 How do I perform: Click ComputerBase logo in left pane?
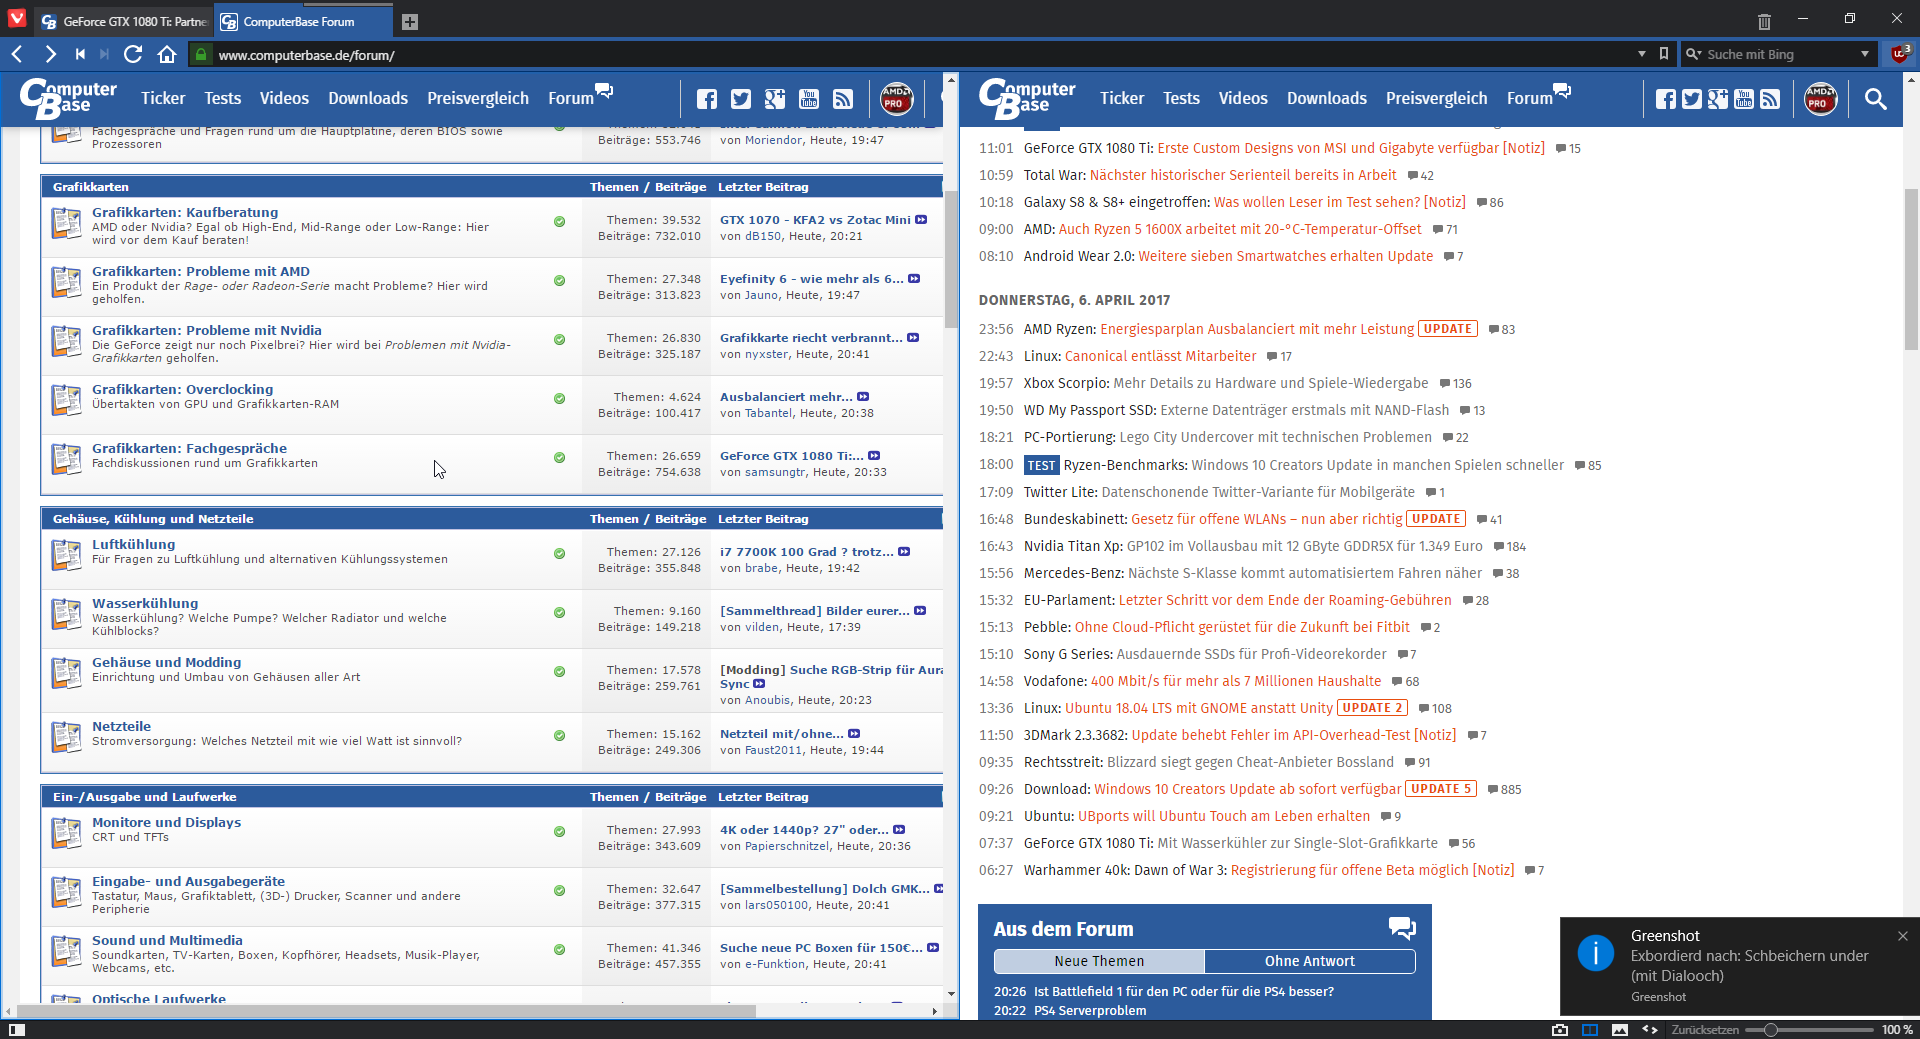click(x=68, y=98)
